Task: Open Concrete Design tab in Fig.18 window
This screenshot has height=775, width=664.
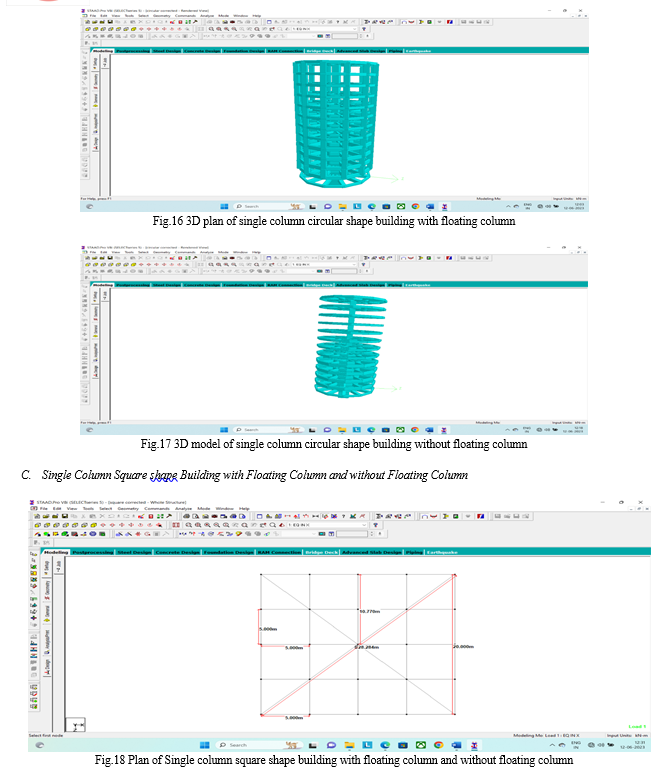Action: 177,552
